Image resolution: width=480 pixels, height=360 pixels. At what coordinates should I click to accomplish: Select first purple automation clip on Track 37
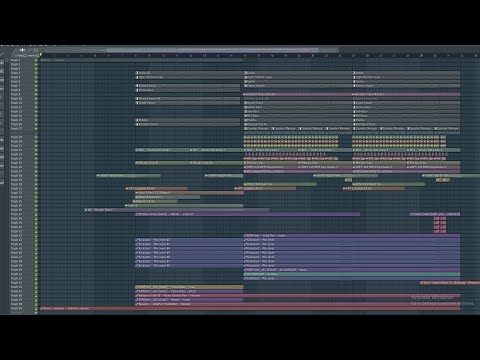(x=248, y=214)
